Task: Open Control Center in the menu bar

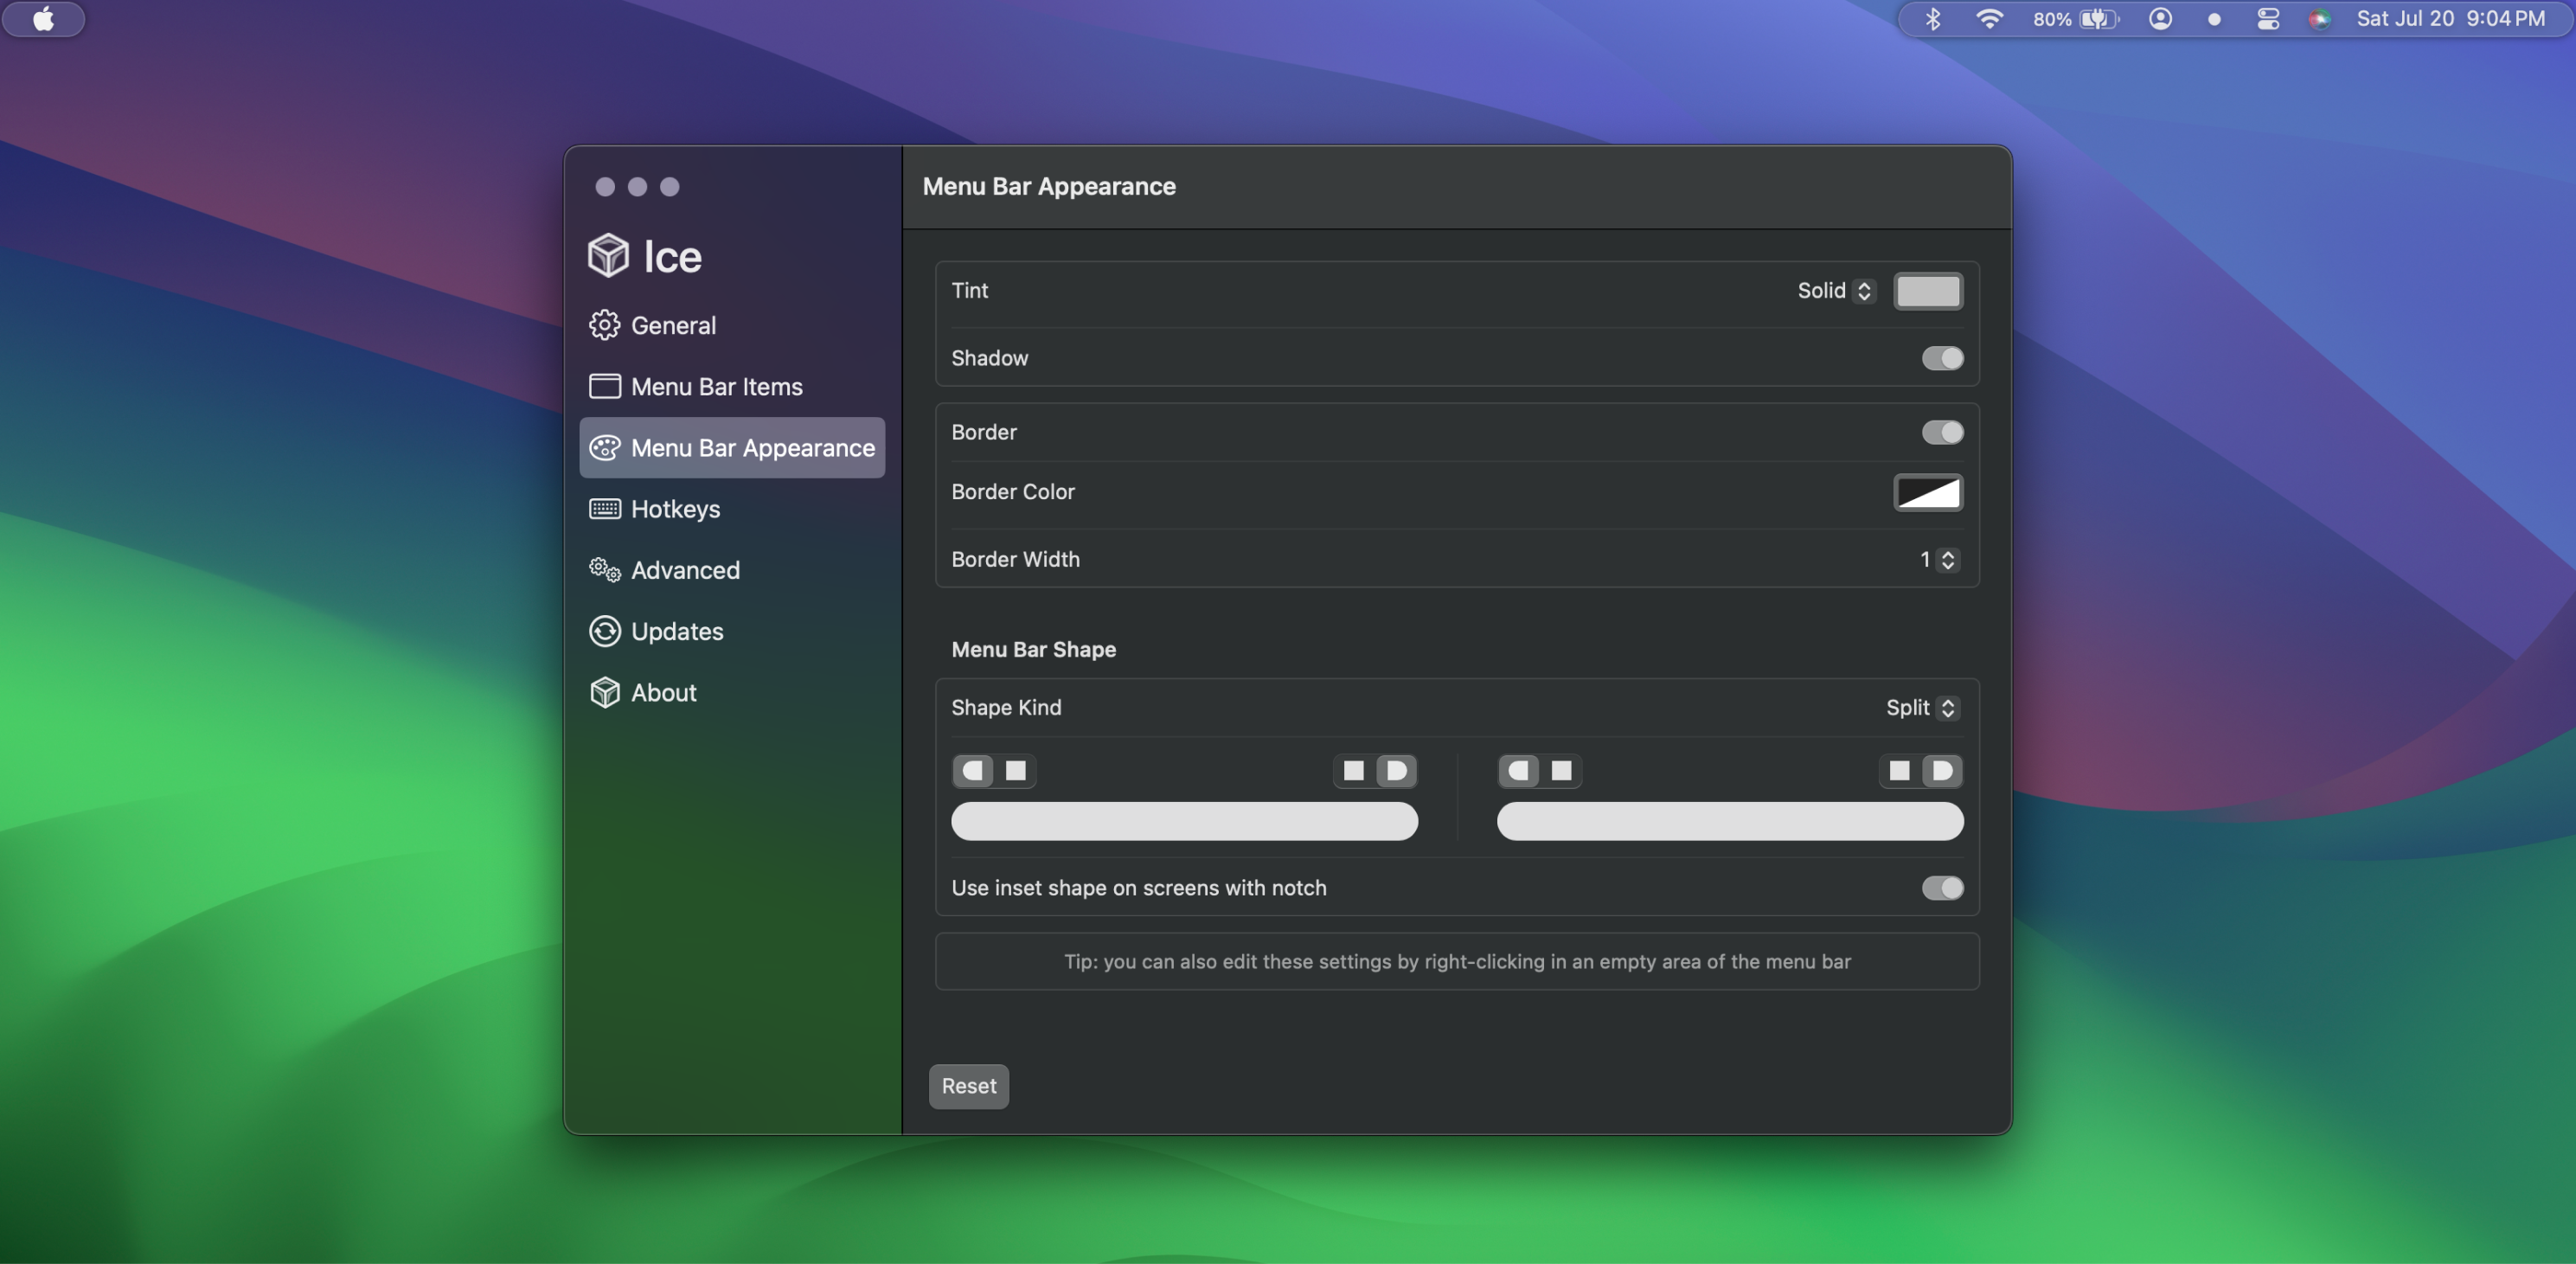Action: click(x=2267, y=19)
